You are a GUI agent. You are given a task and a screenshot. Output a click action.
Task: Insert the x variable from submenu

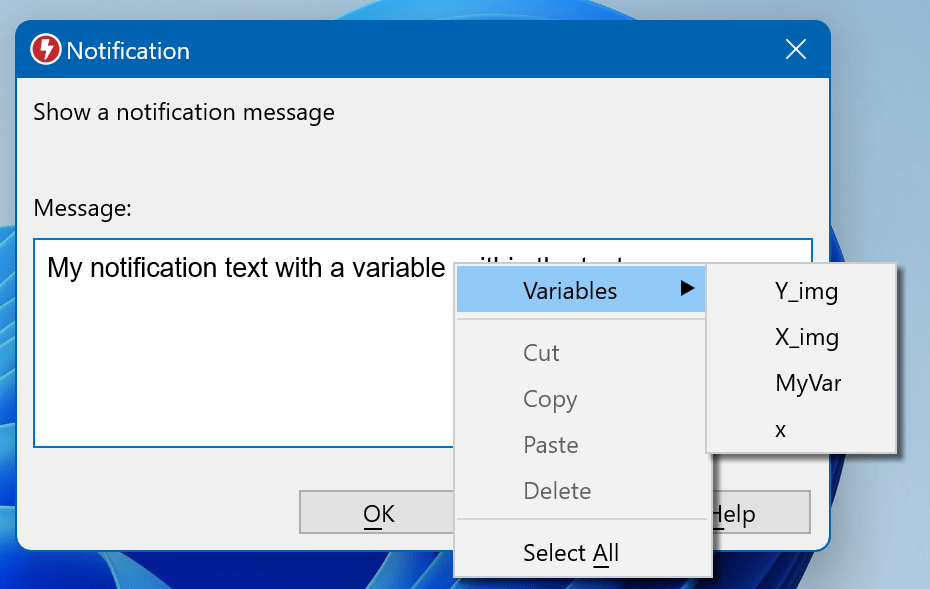[x=781, y=430]
